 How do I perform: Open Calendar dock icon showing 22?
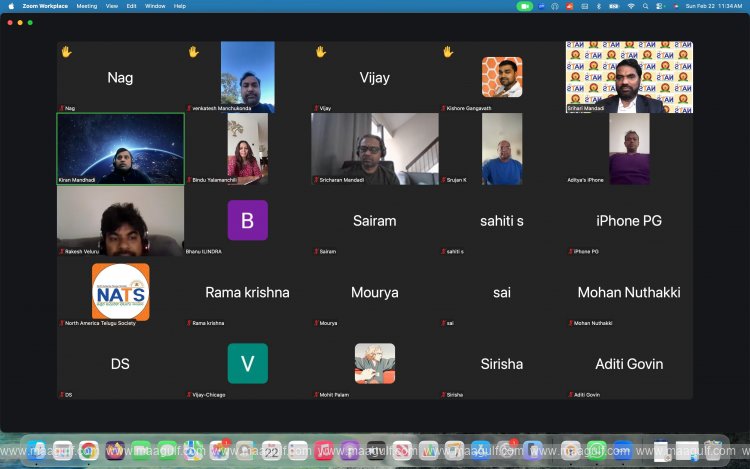pos(271,451)
